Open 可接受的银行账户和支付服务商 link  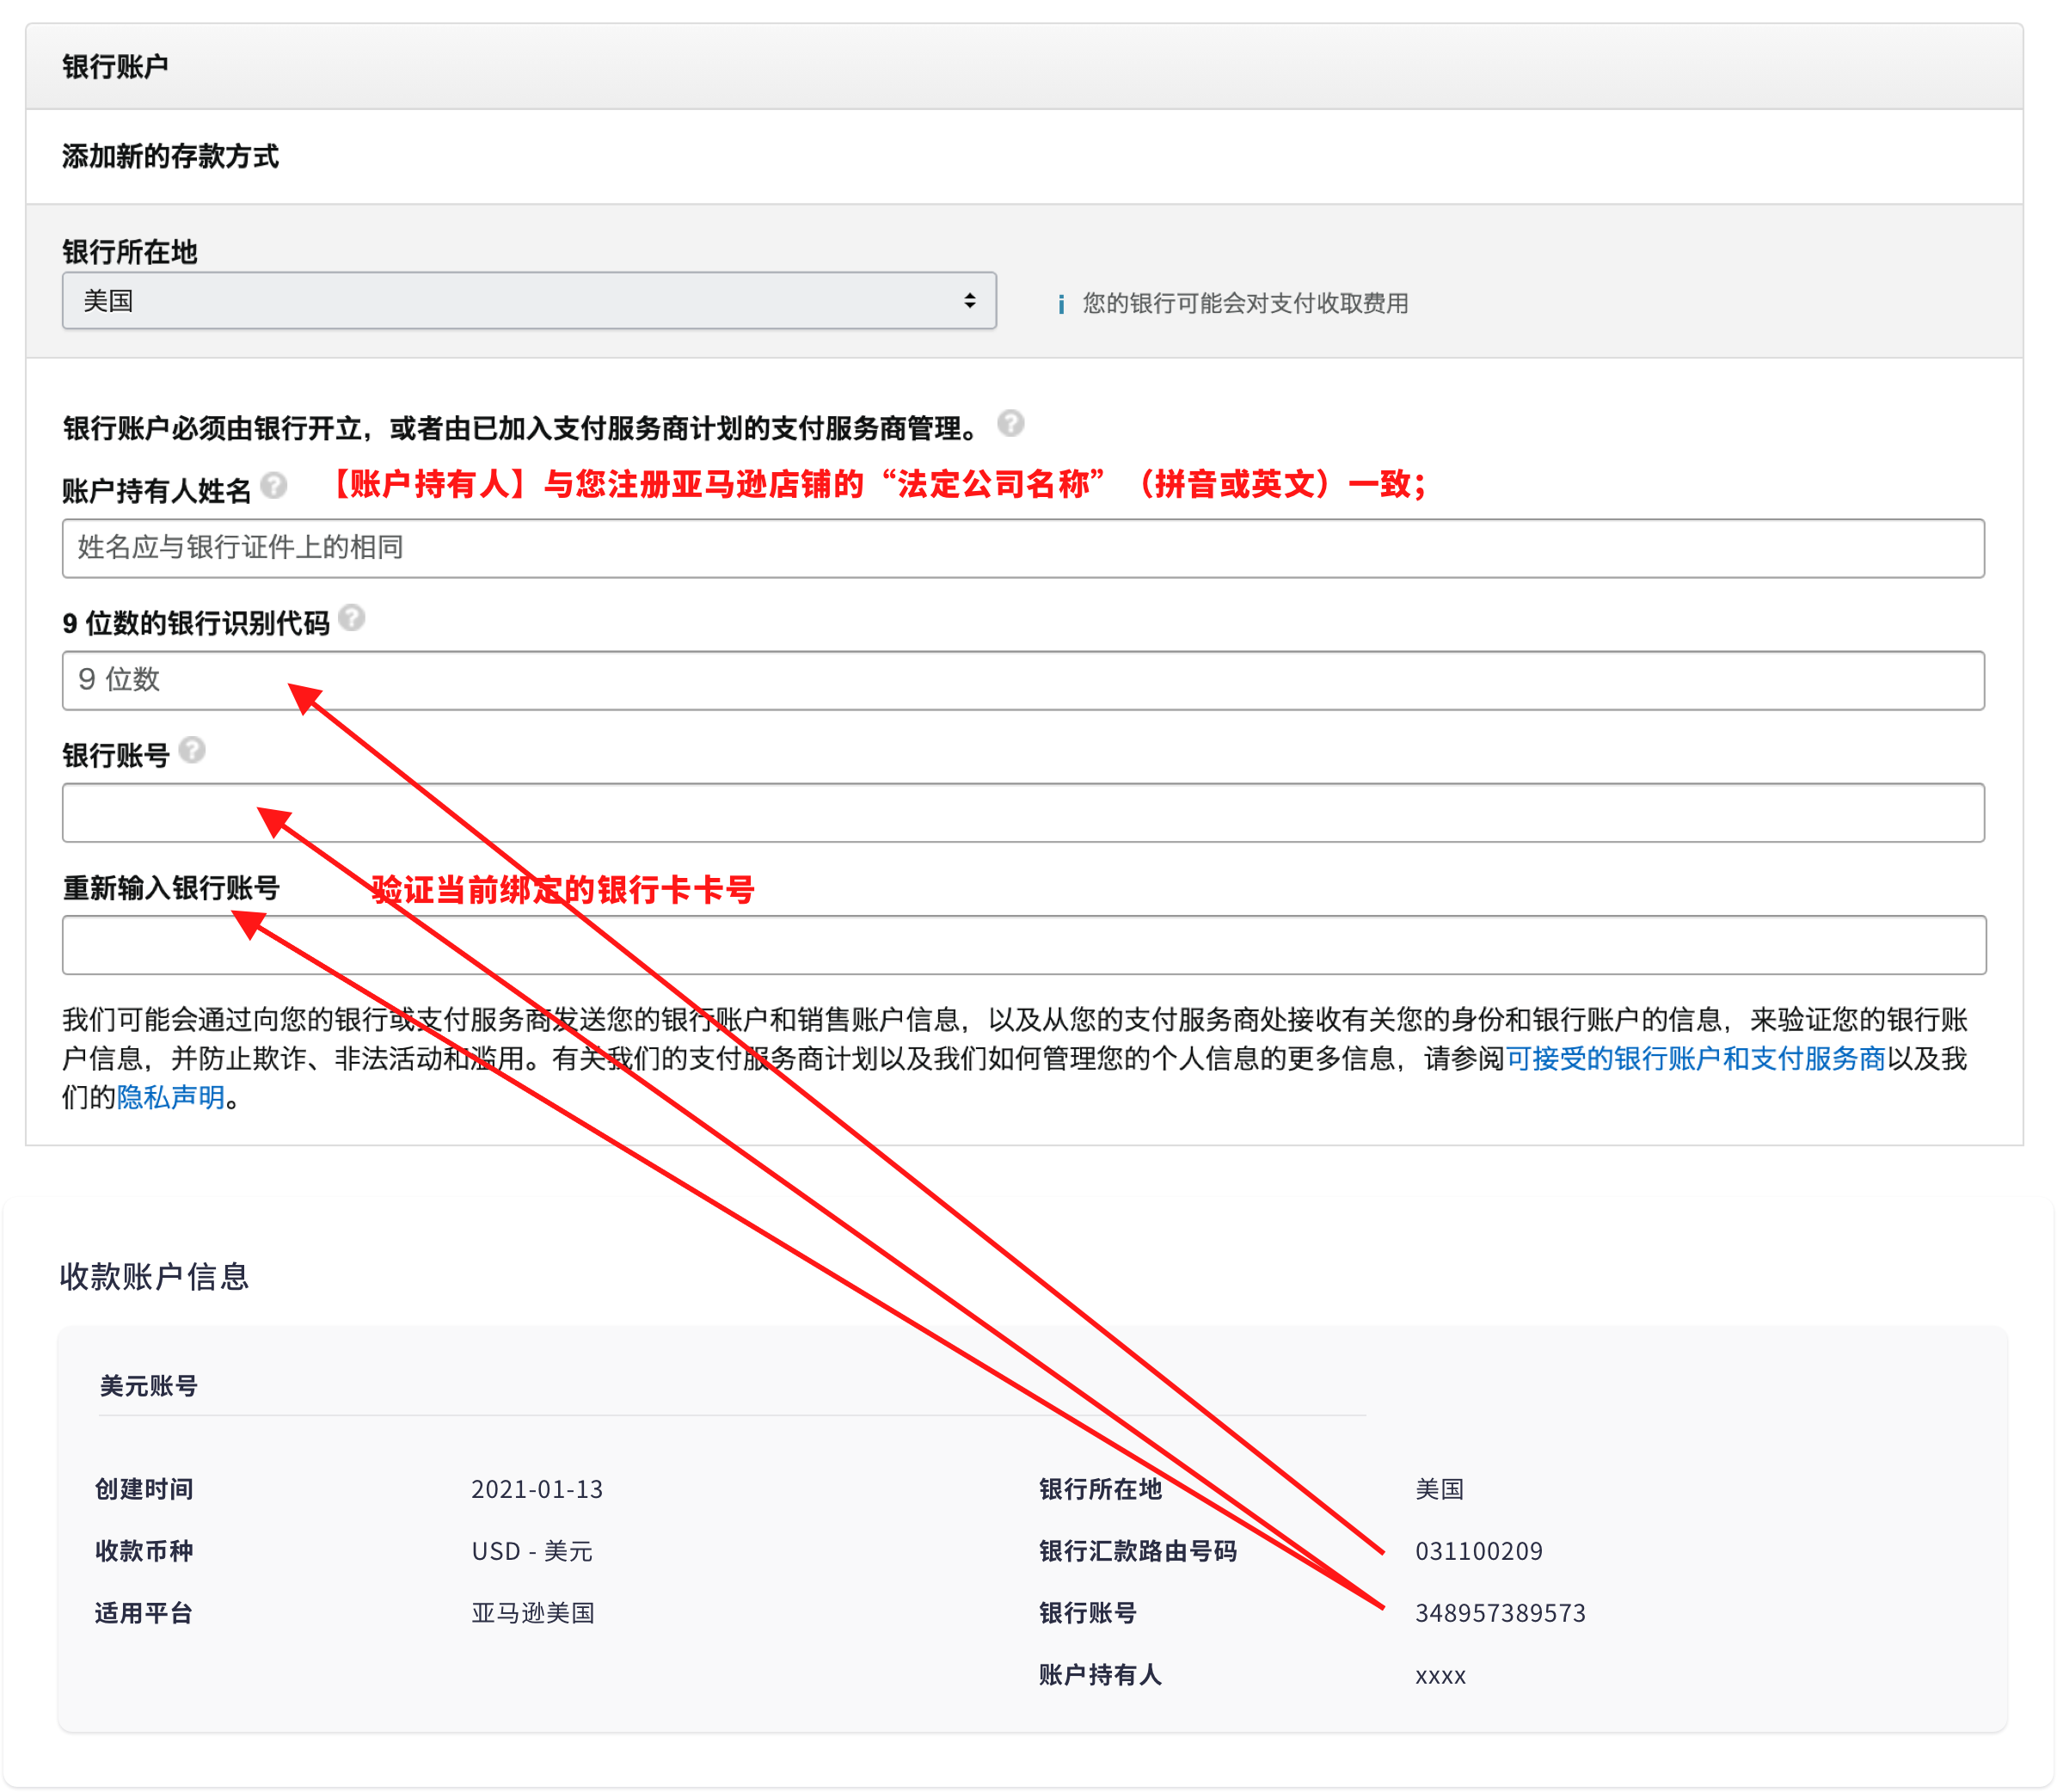point(1695,1058)
